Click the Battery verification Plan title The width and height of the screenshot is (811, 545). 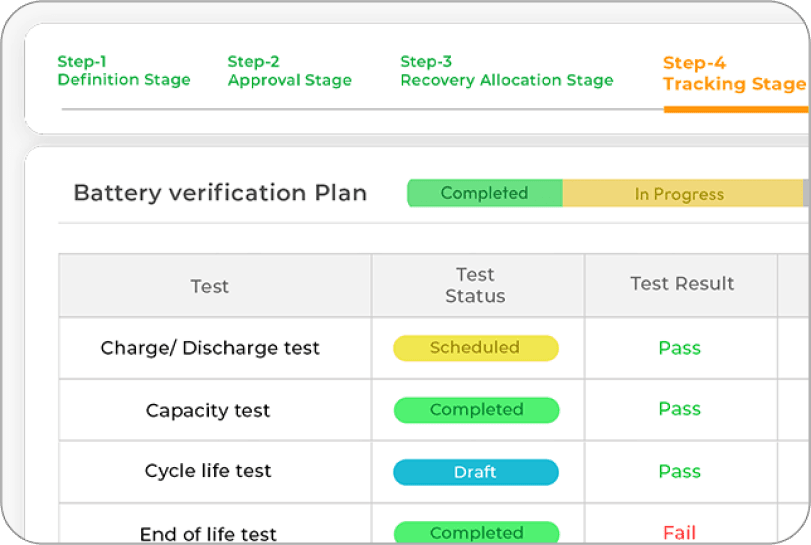220,193
